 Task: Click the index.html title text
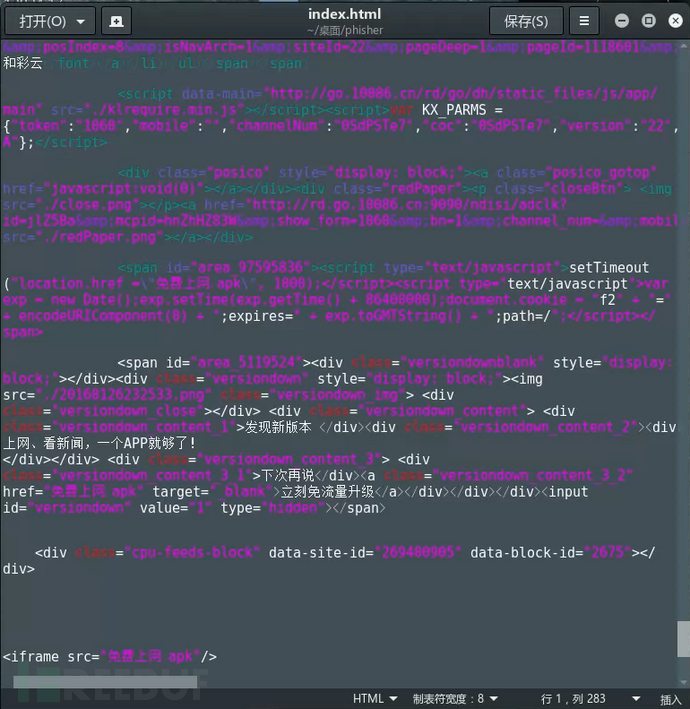click(345, 14)
